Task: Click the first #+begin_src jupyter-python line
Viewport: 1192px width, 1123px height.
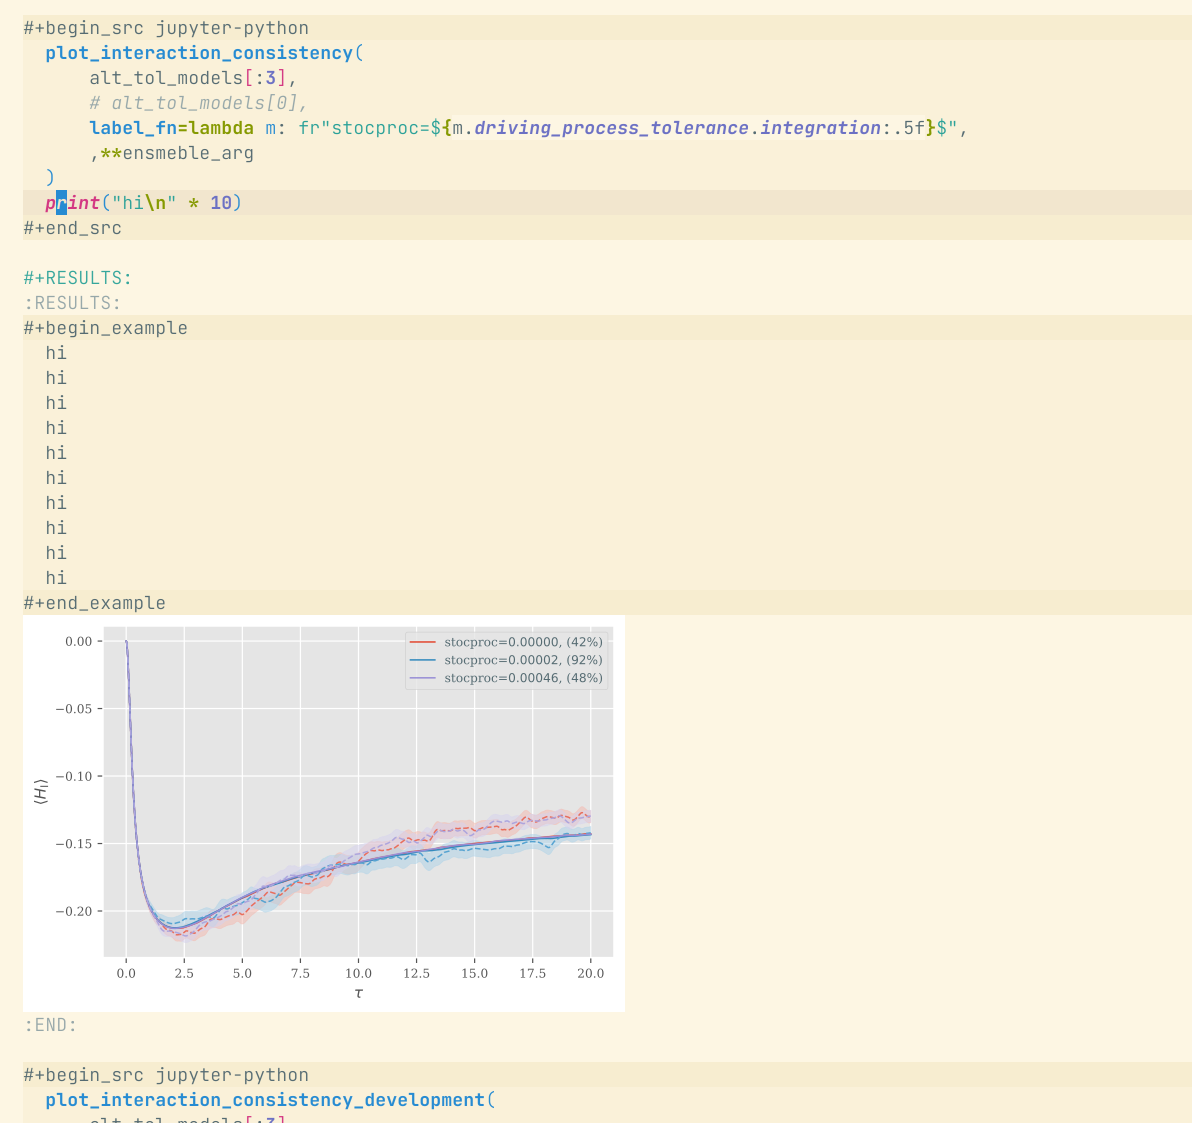Action: 166,28
